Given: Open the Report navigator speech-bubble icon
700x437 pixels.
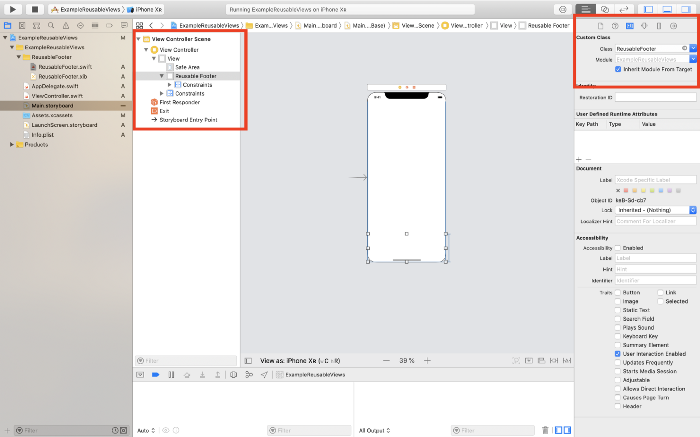Looking at the screenshot, I should (x=124, y=25).
